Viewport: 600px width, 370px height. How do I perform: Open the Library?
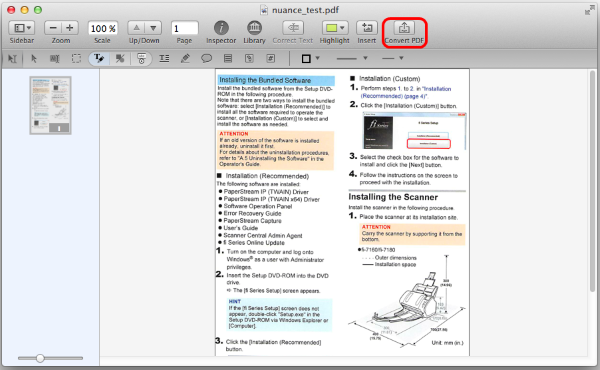click(x=254, y=28)
